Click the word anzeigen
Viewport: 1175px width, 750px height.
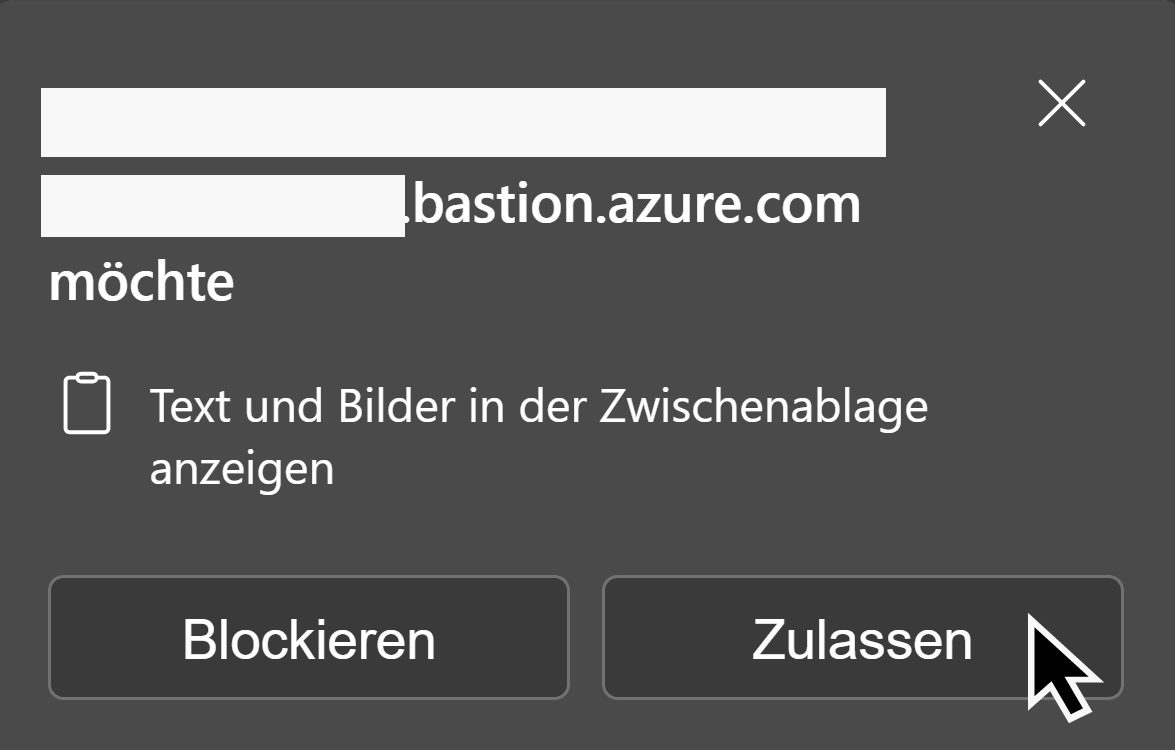[241, 468]
